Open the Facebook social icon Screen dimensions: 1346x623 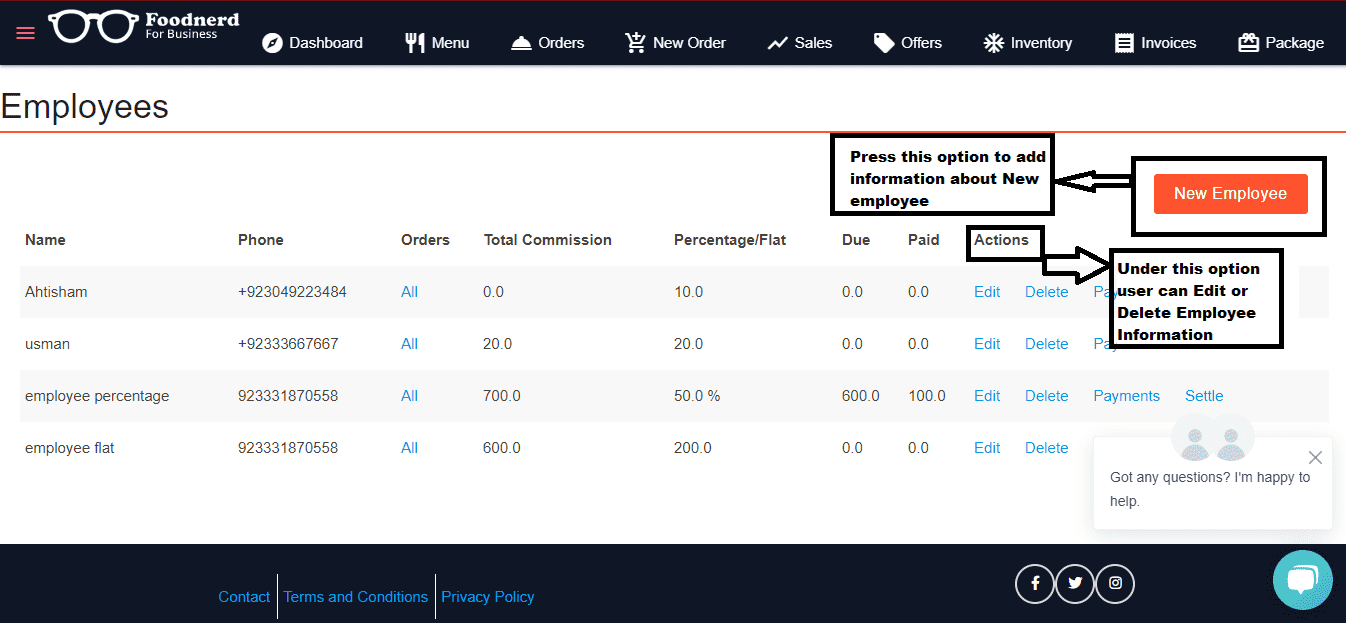(x=1035, y=584)
